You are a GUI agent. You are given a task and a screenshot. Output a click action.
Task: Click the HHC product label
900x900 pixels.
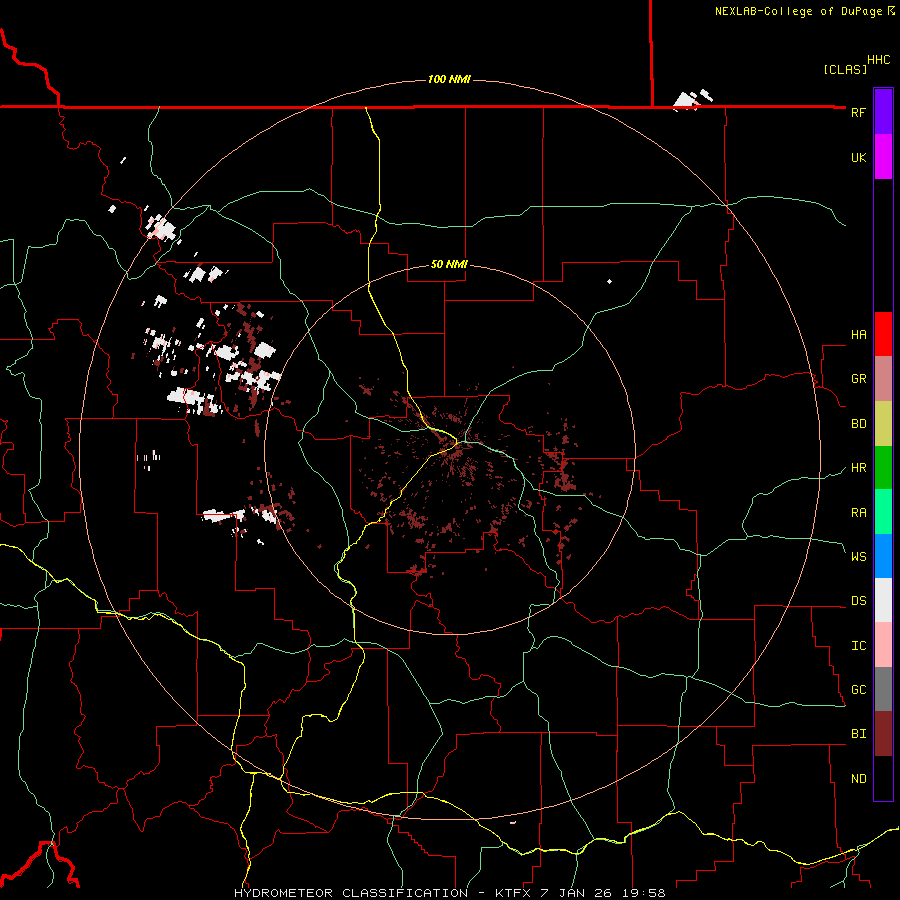[878, 60]
